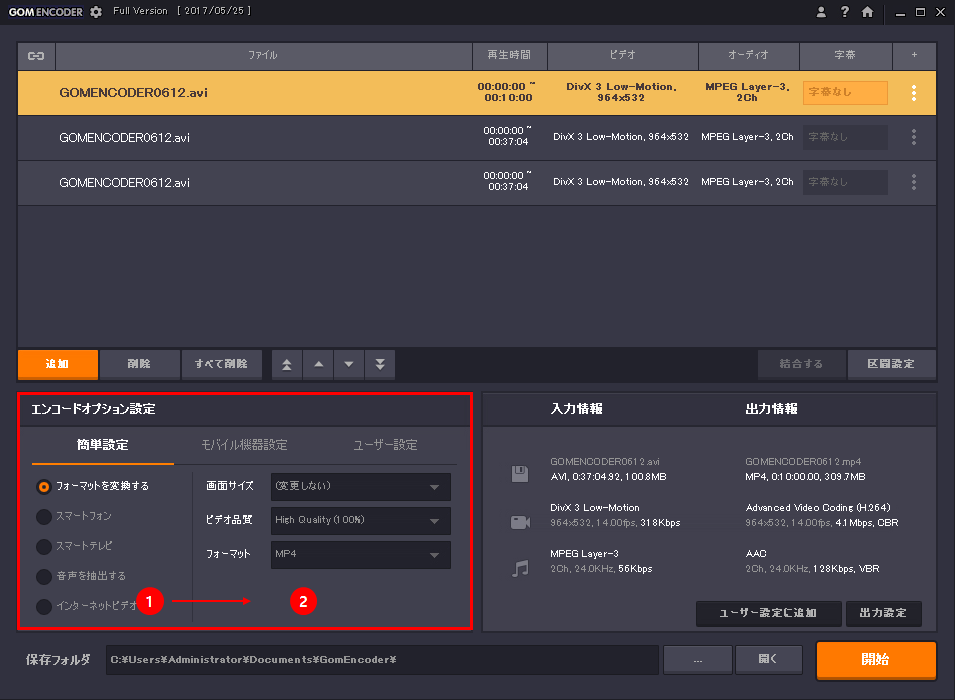Switch to モバイル機器設定 tab

point(244,445)
